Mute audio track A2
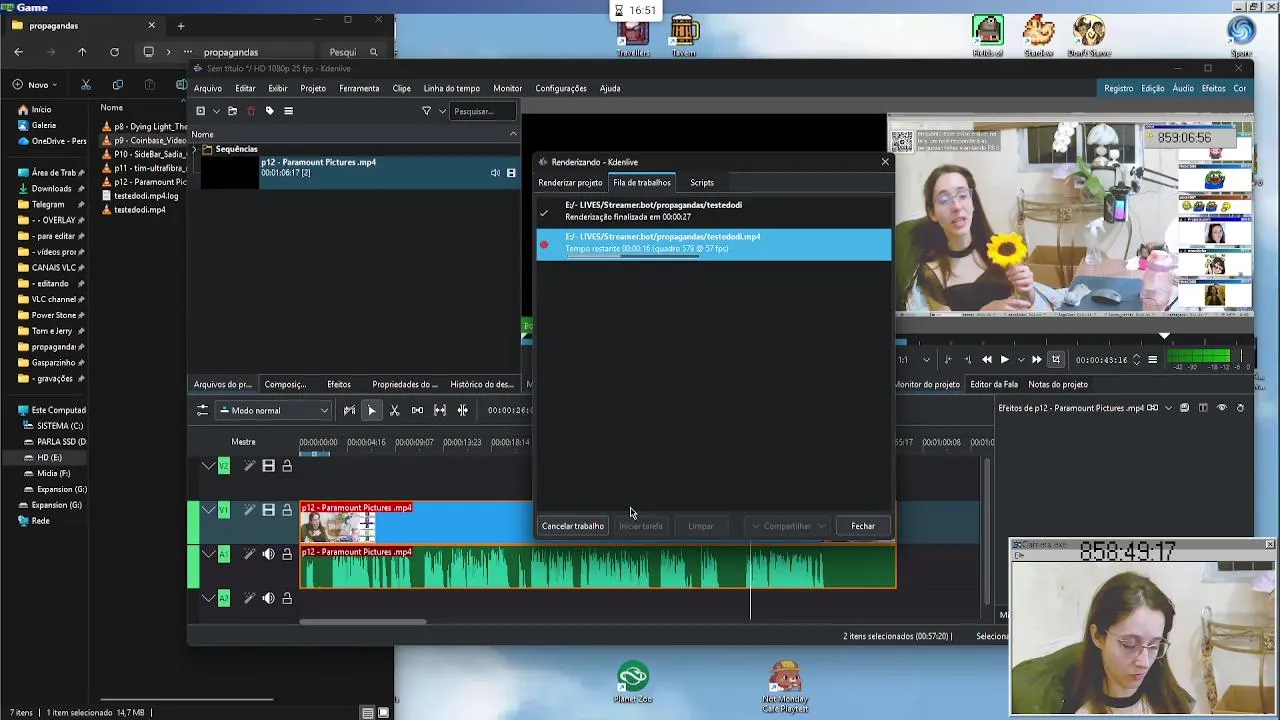 click(x=268, y=598)
